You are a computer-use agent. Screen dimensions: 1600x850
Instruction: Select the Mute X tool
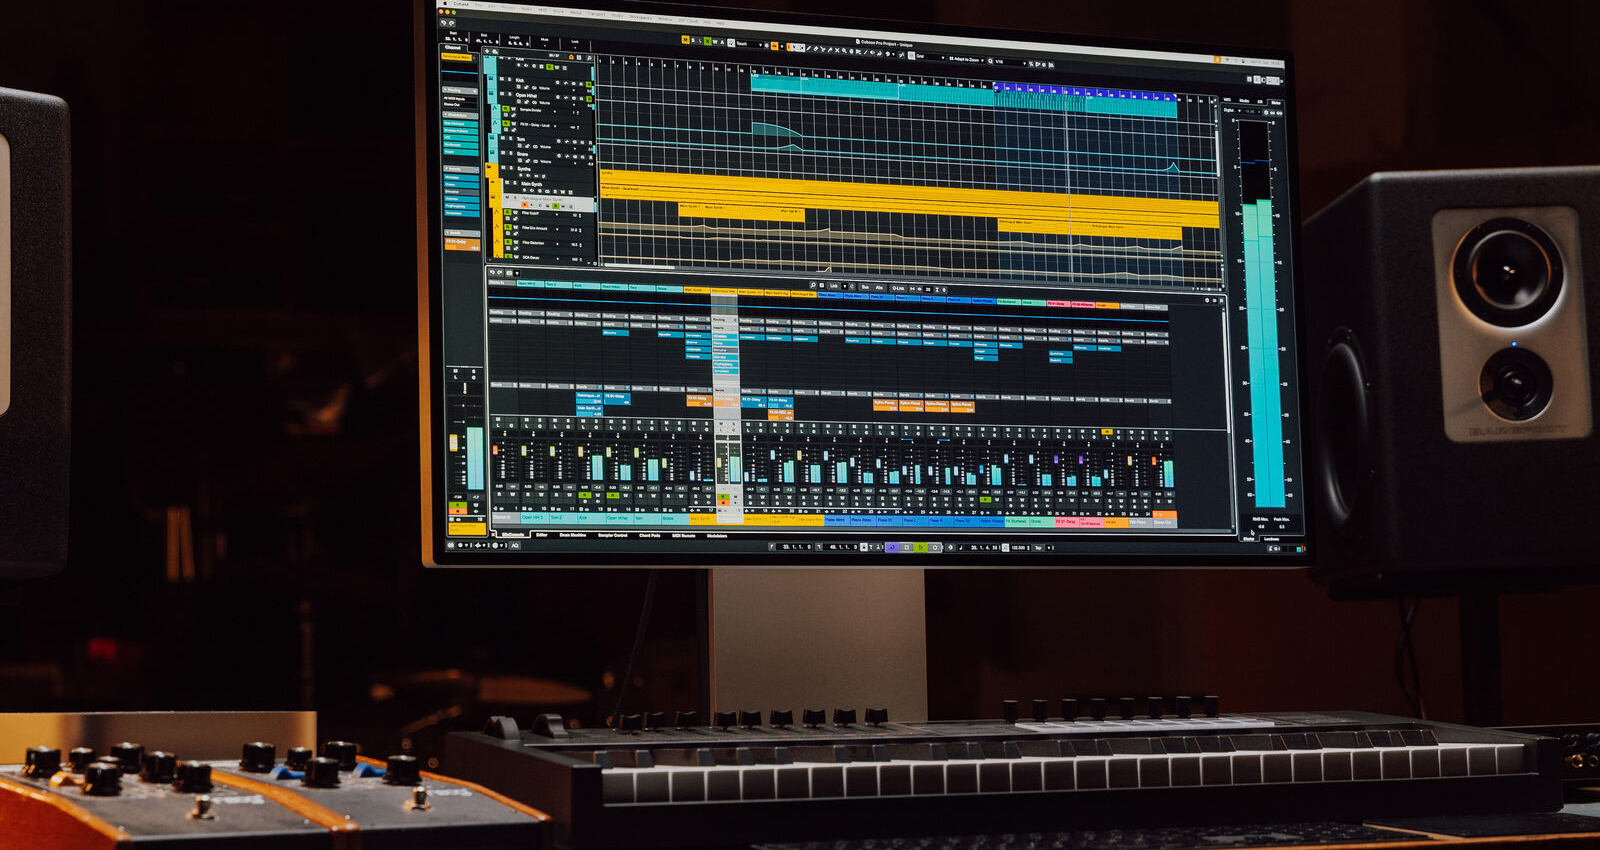point(837,50)
